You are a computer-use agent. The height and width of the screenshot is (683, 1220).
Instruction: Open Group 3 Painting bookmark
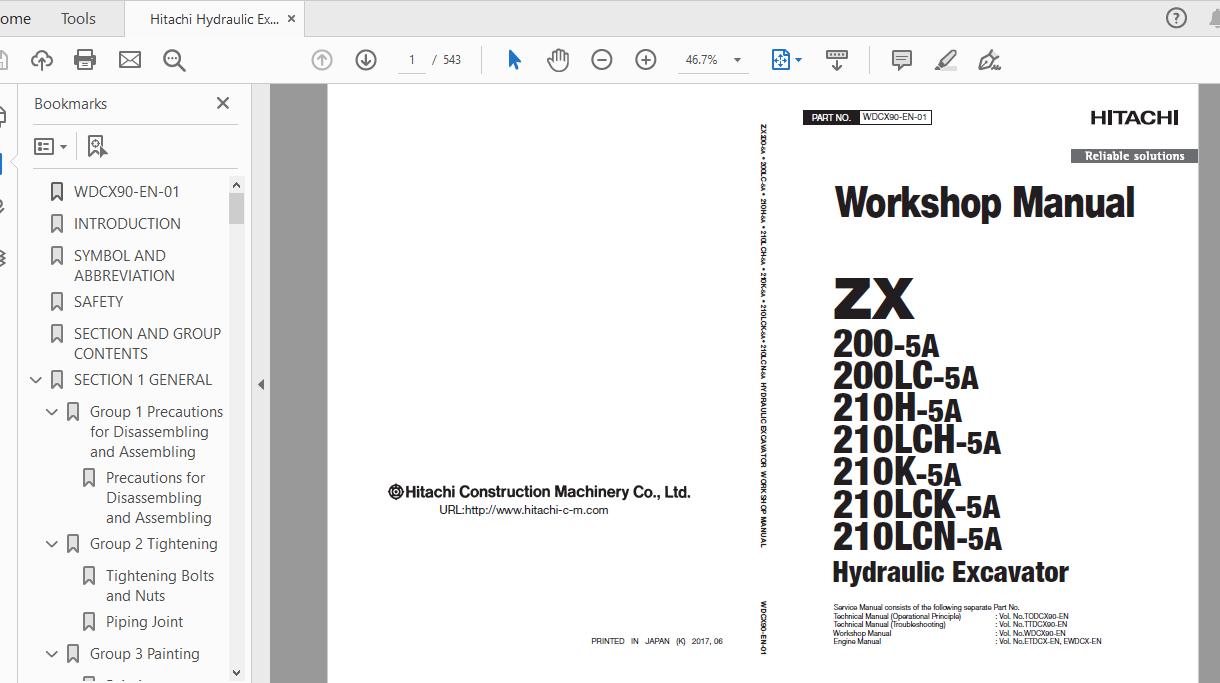(x=145, y=654)
